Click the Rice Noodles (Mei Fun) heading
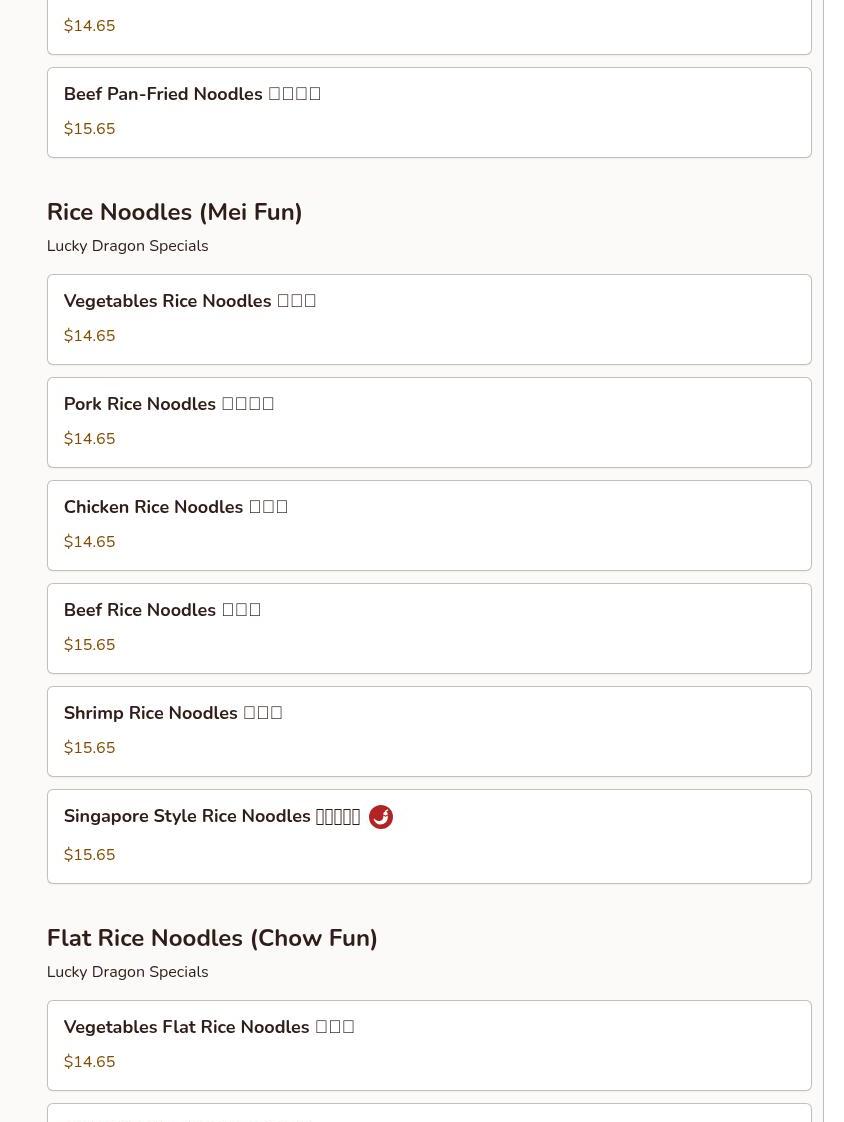Screen dimensions: 844x1122 point(174,212)
